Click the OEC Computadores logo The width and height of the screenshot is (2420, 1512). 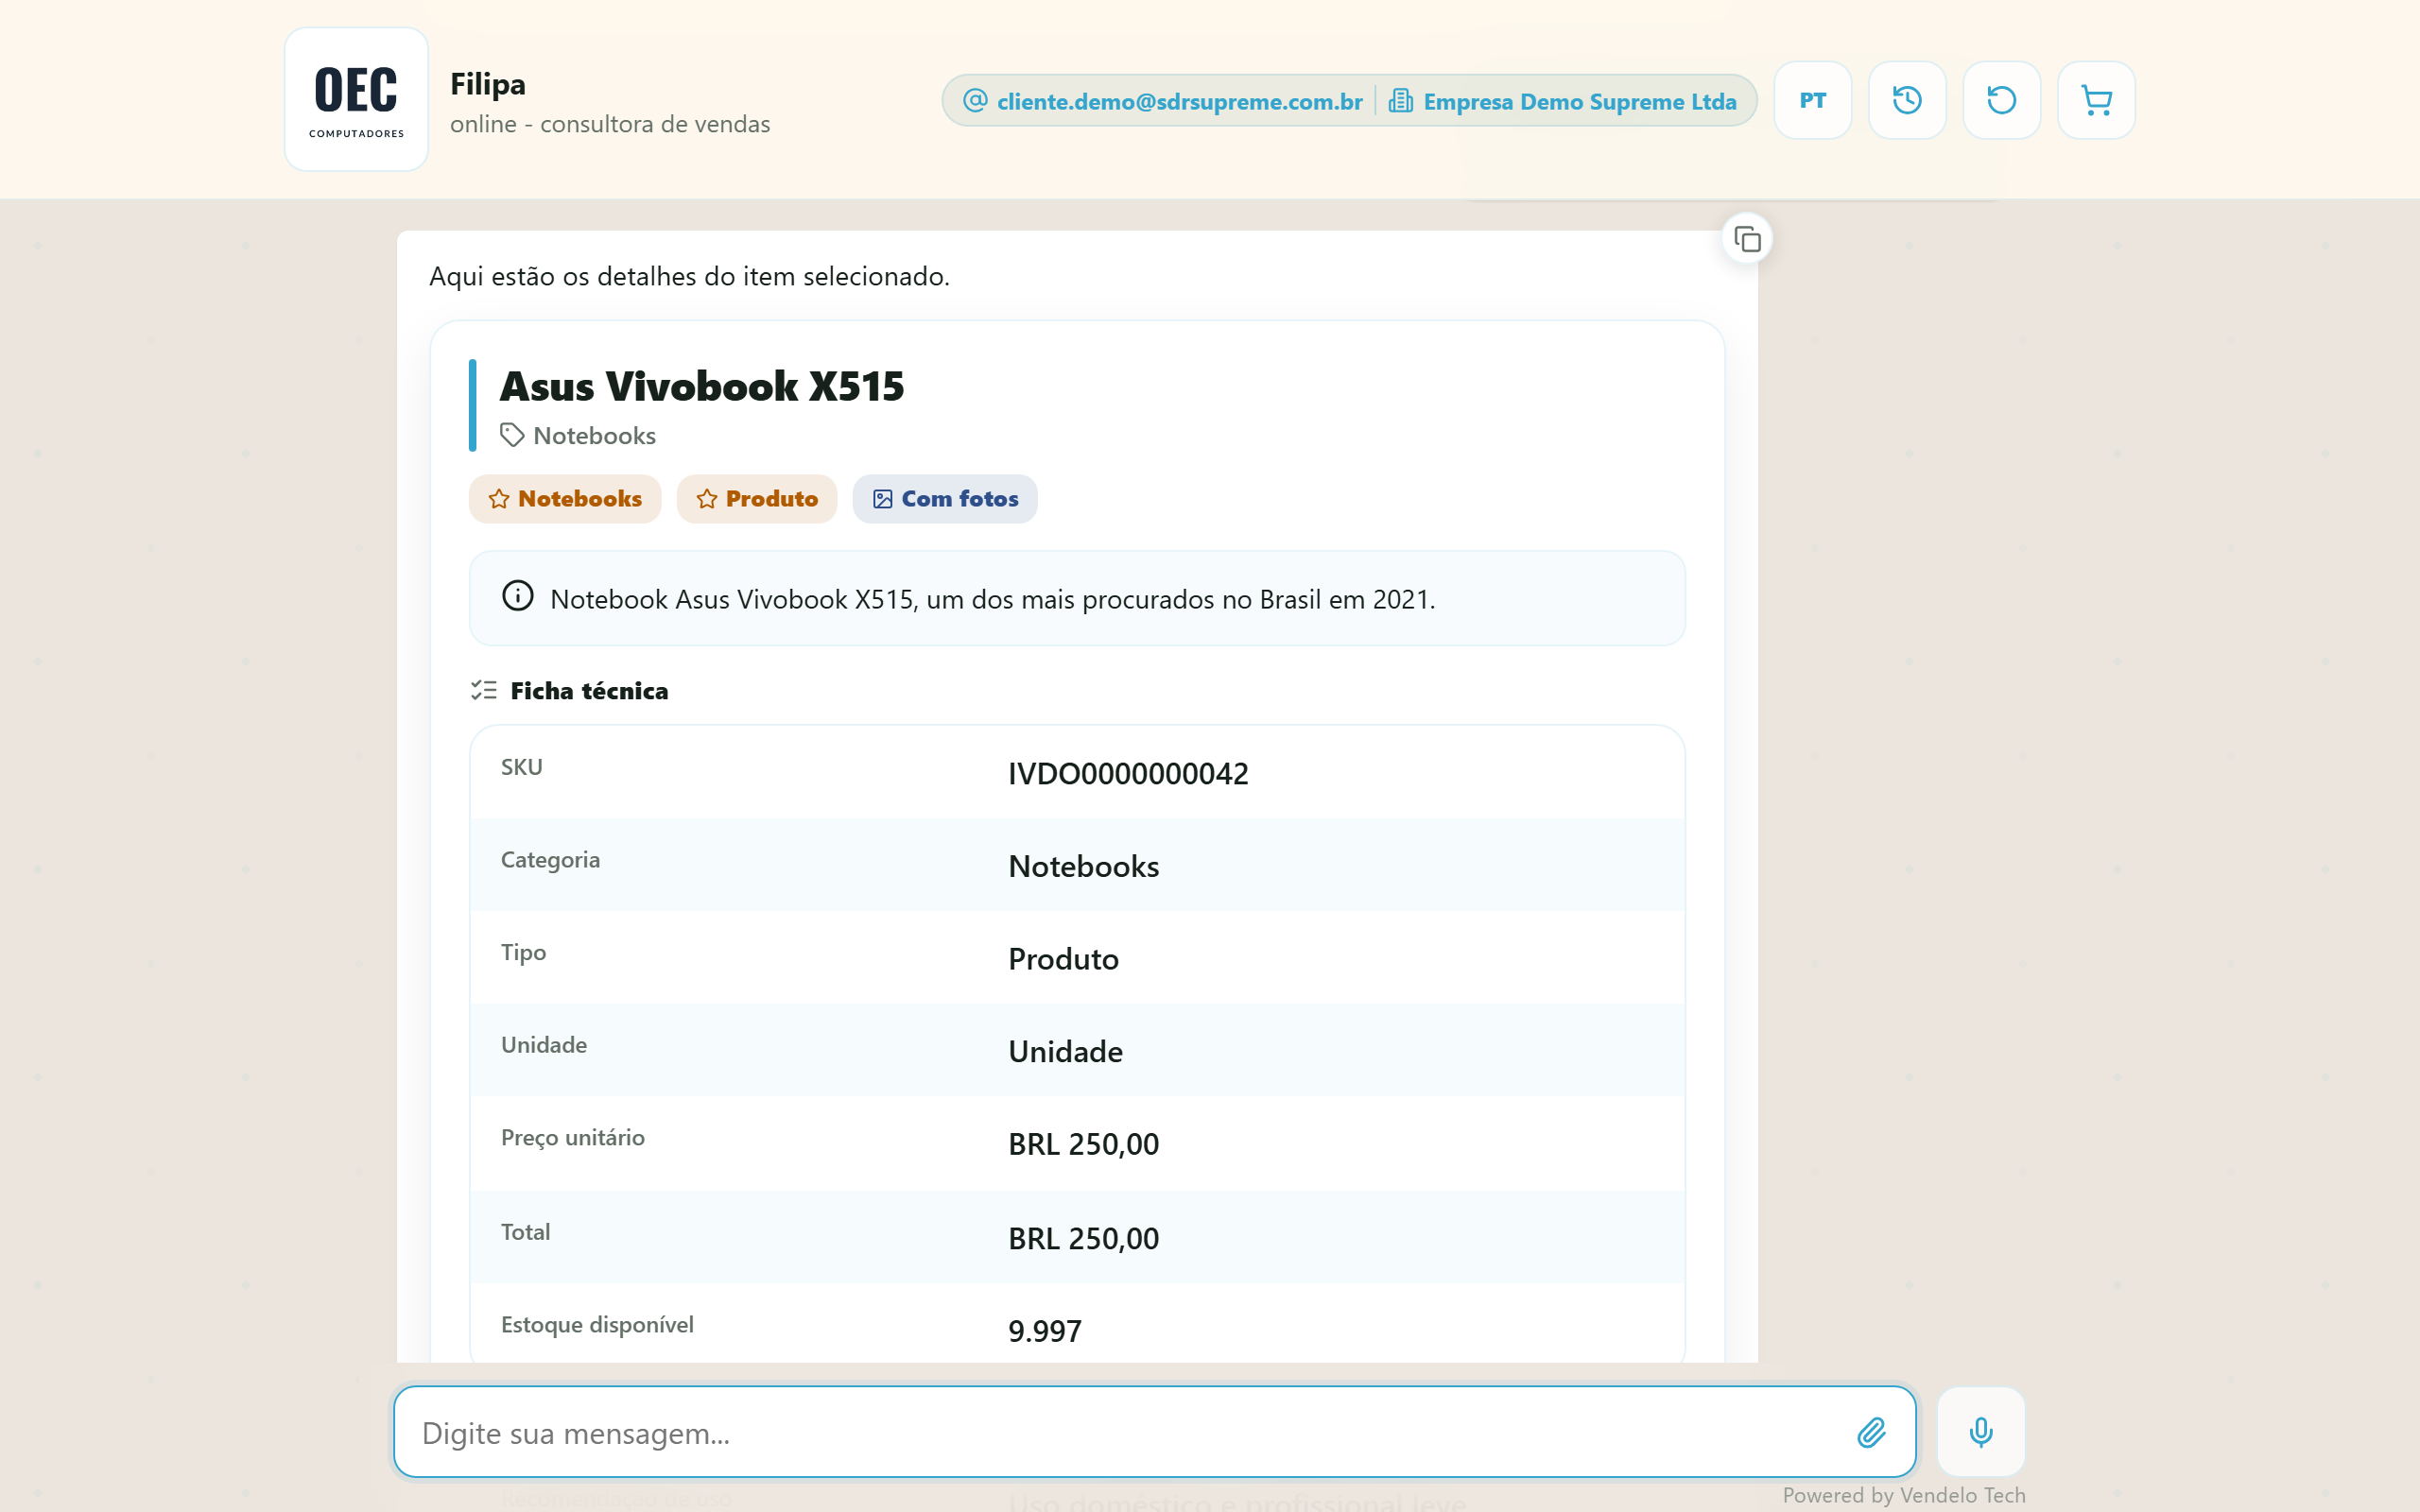pos(357,100)
